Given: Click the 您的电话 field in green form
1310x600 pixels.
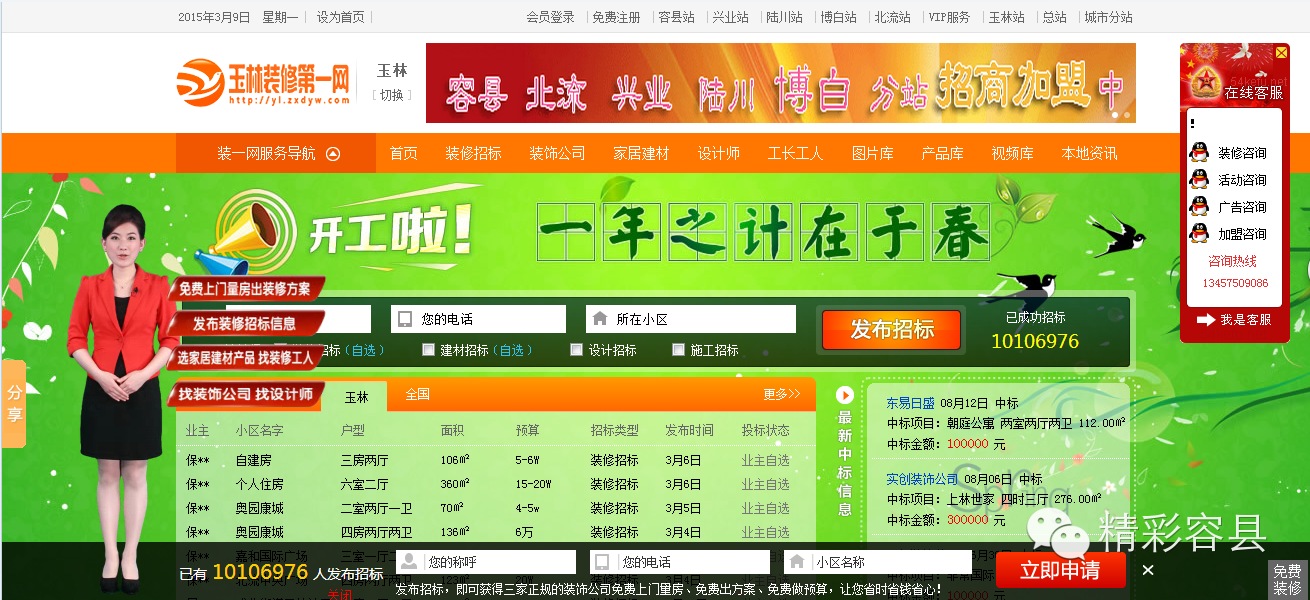Looking at the screenshot, I should coord(478,319).
